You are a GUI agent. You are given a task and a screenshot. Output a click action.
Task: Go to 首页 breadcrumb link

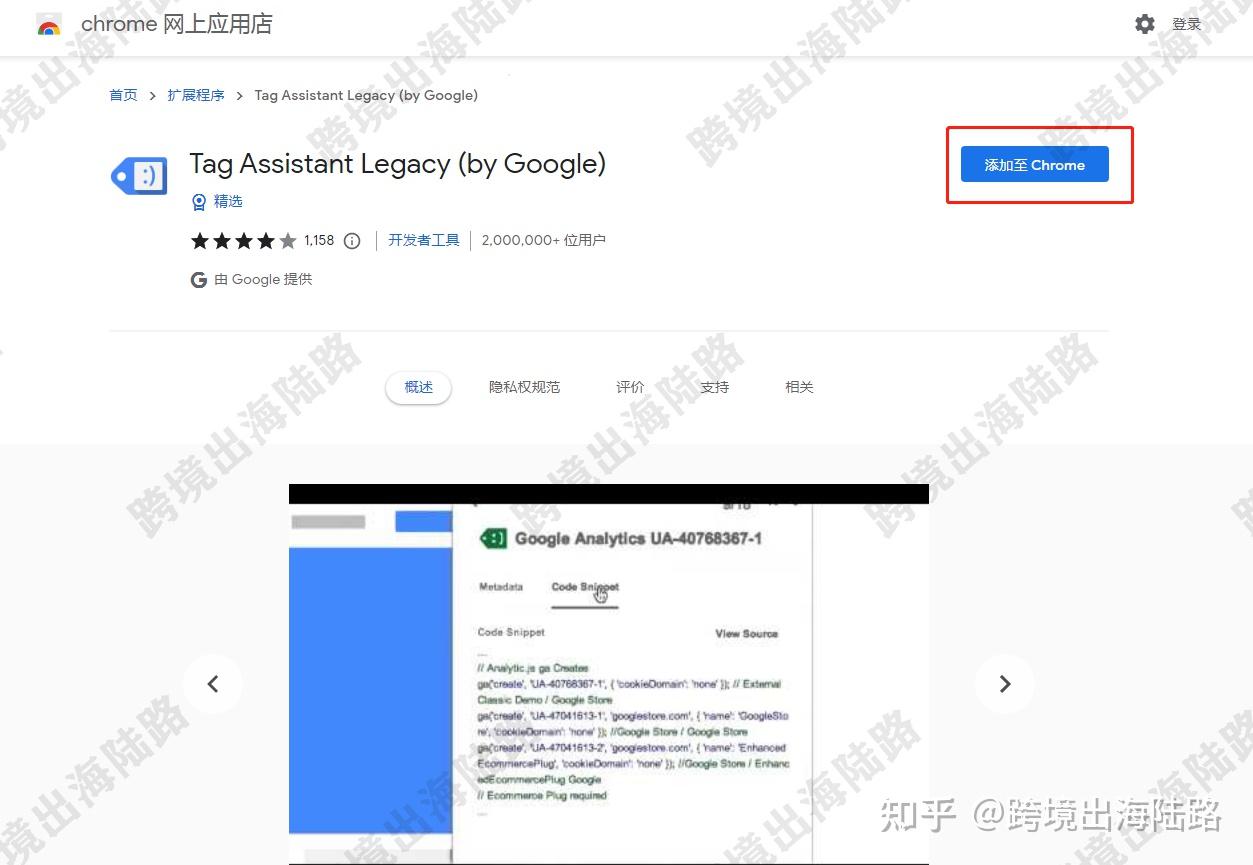point(123,95)
